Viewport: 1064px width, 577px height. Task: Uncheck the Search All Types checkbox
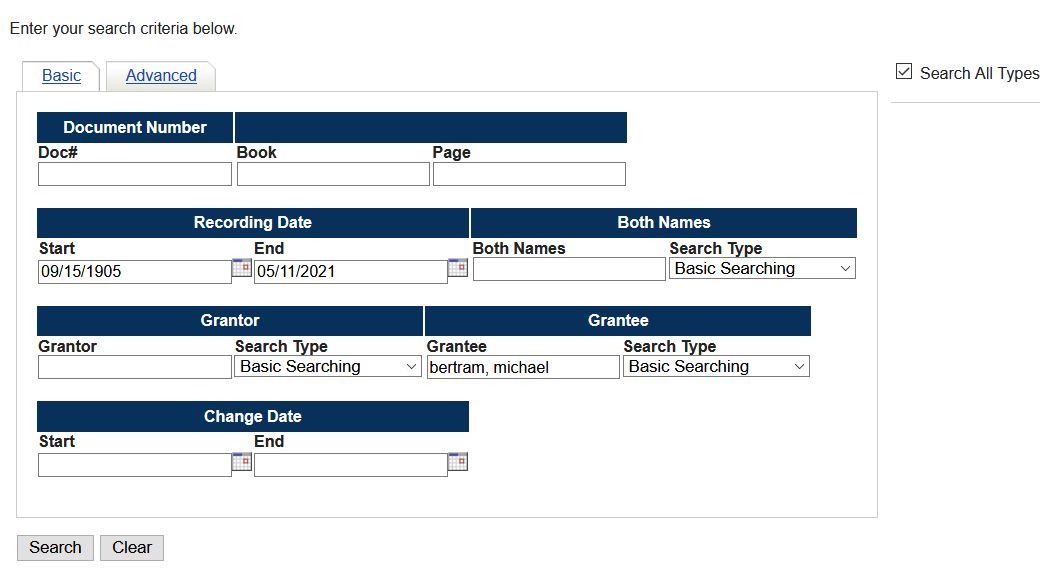pos(904,71)
